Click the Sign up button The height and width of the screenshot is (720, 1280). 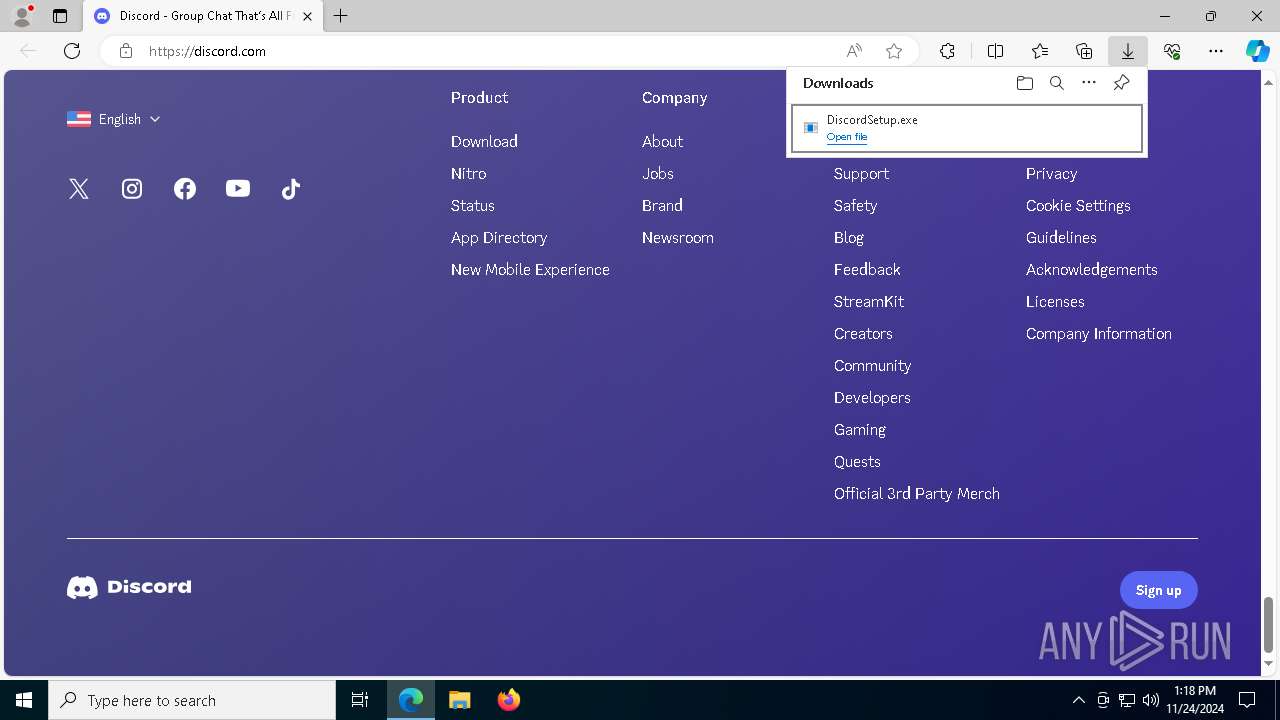coord(1158,590)
